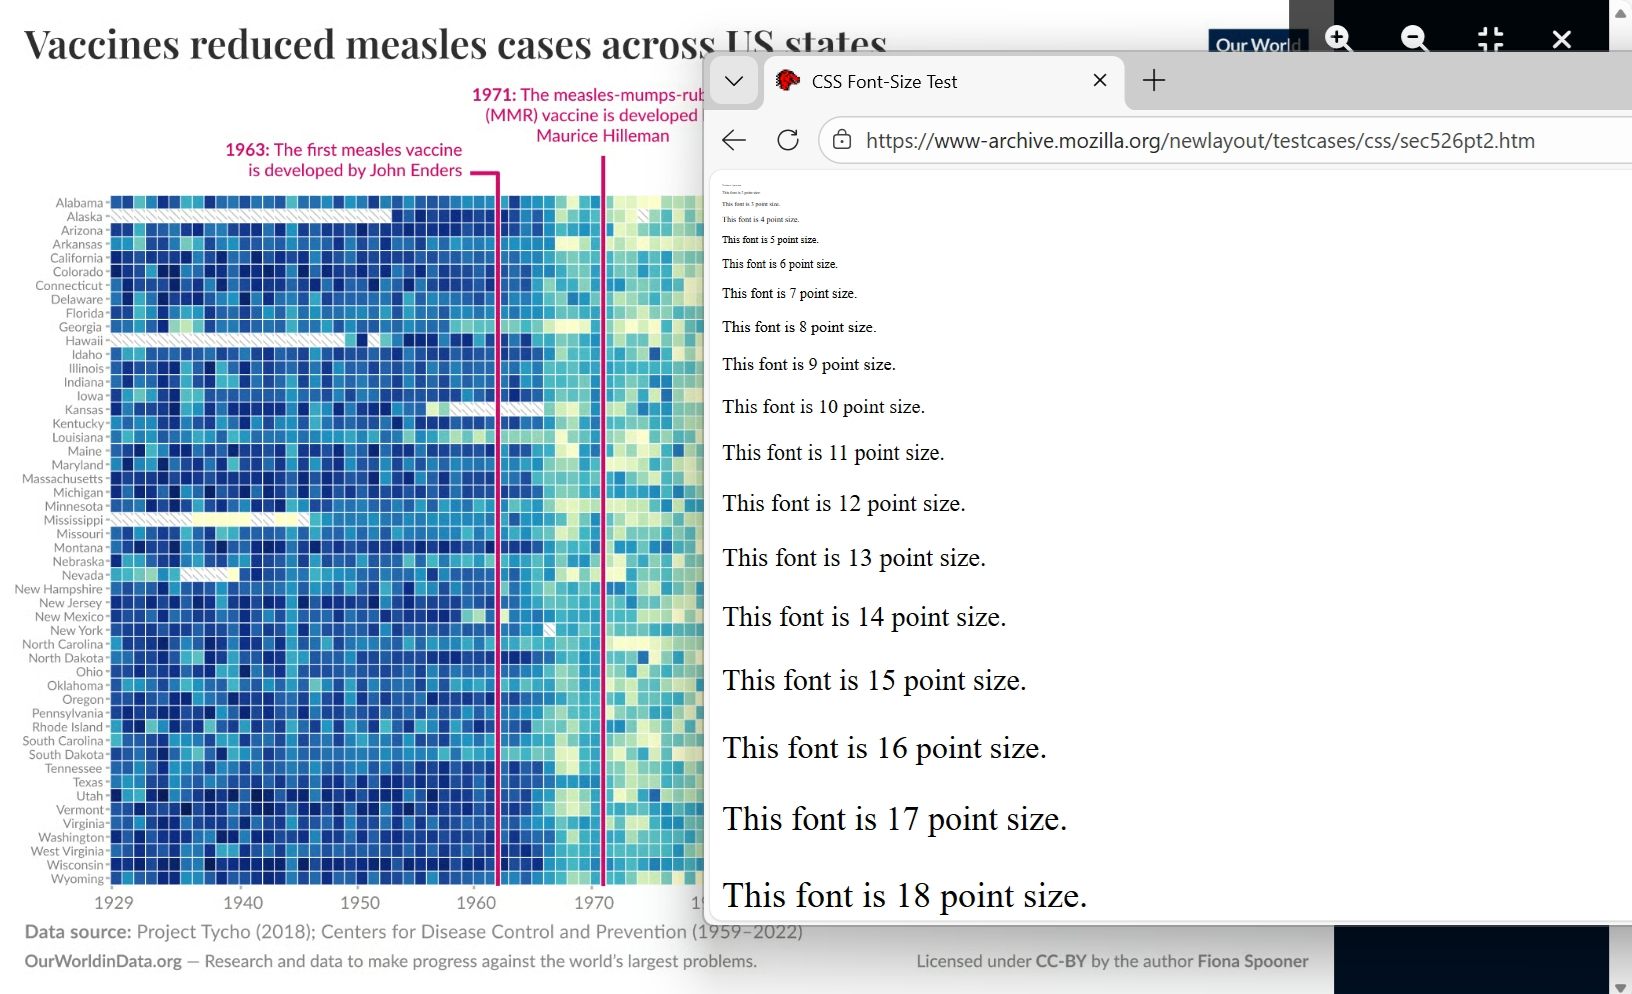The image size is (1632, 994).
Task: Open site security info via lock icon
Action: coord(843,140)
